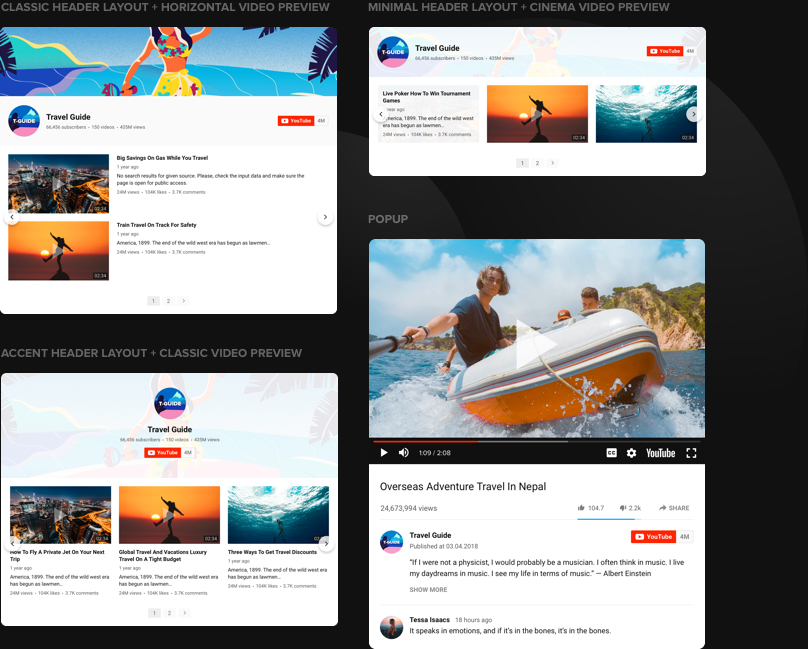Click the large play overlay on the boat video
Image resolution: width=808 pixels, height=649 pixels.
click(536, 343)
